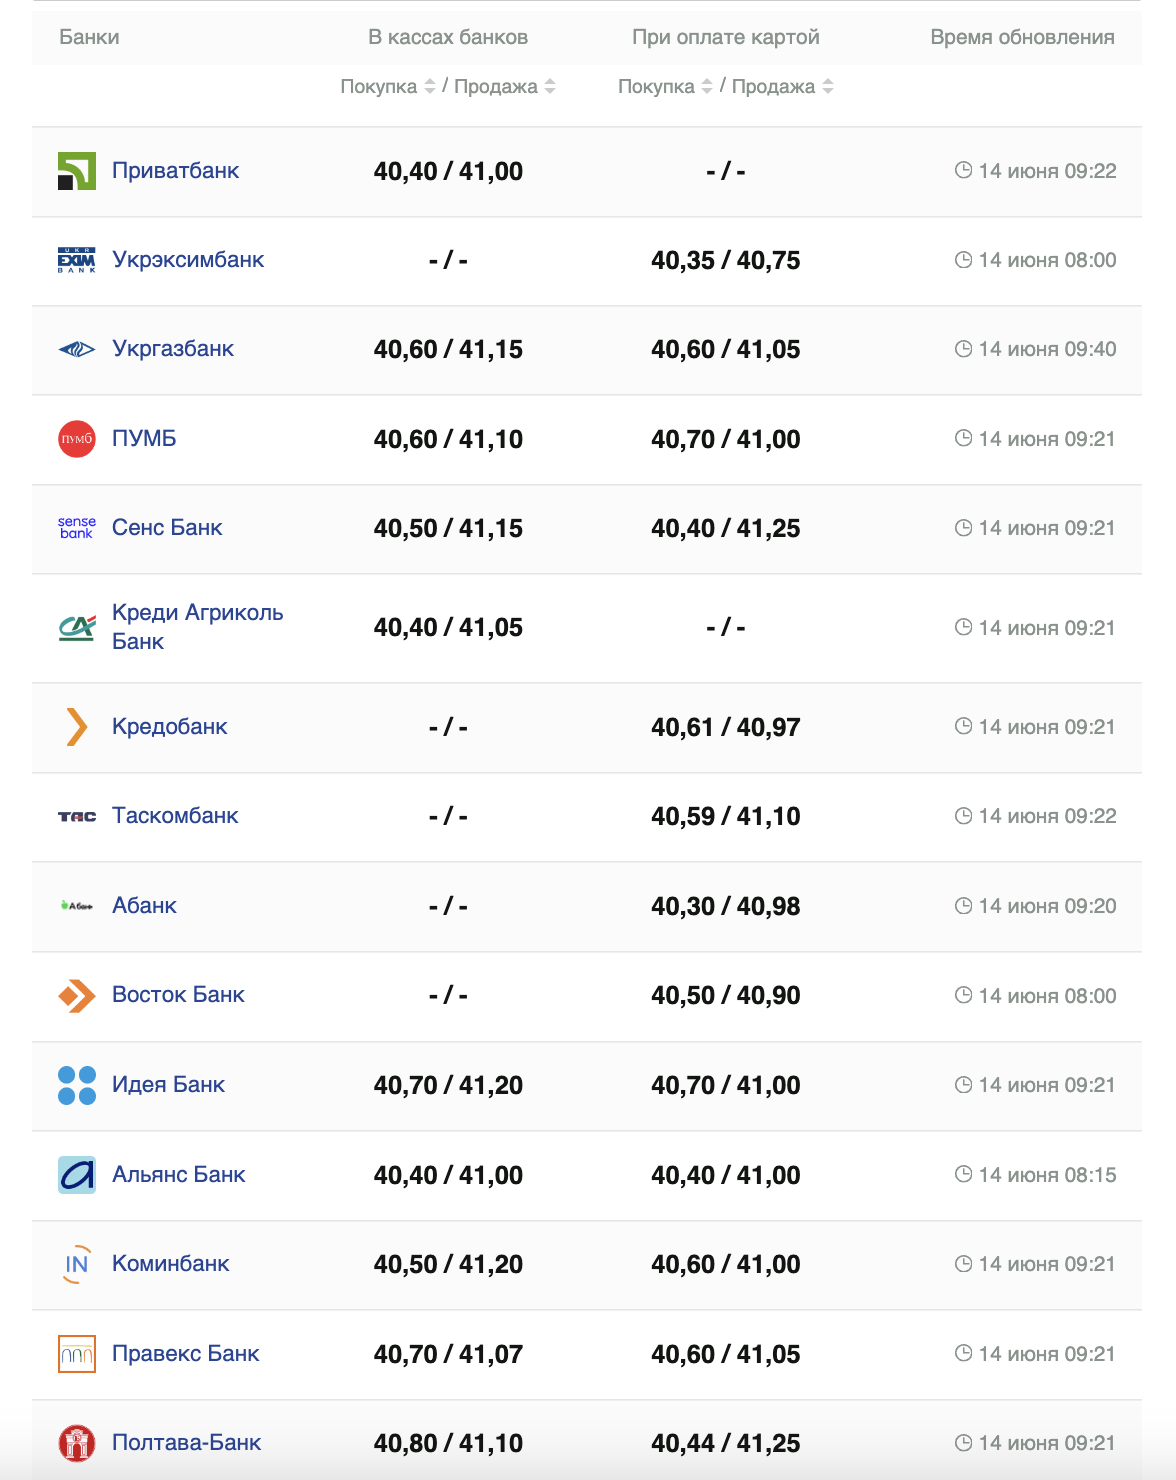The height and width of the screenshot is (1480, 1176).
Task: Click the Полтава-Банк red emblem logo
Action: coord(77,1443)
